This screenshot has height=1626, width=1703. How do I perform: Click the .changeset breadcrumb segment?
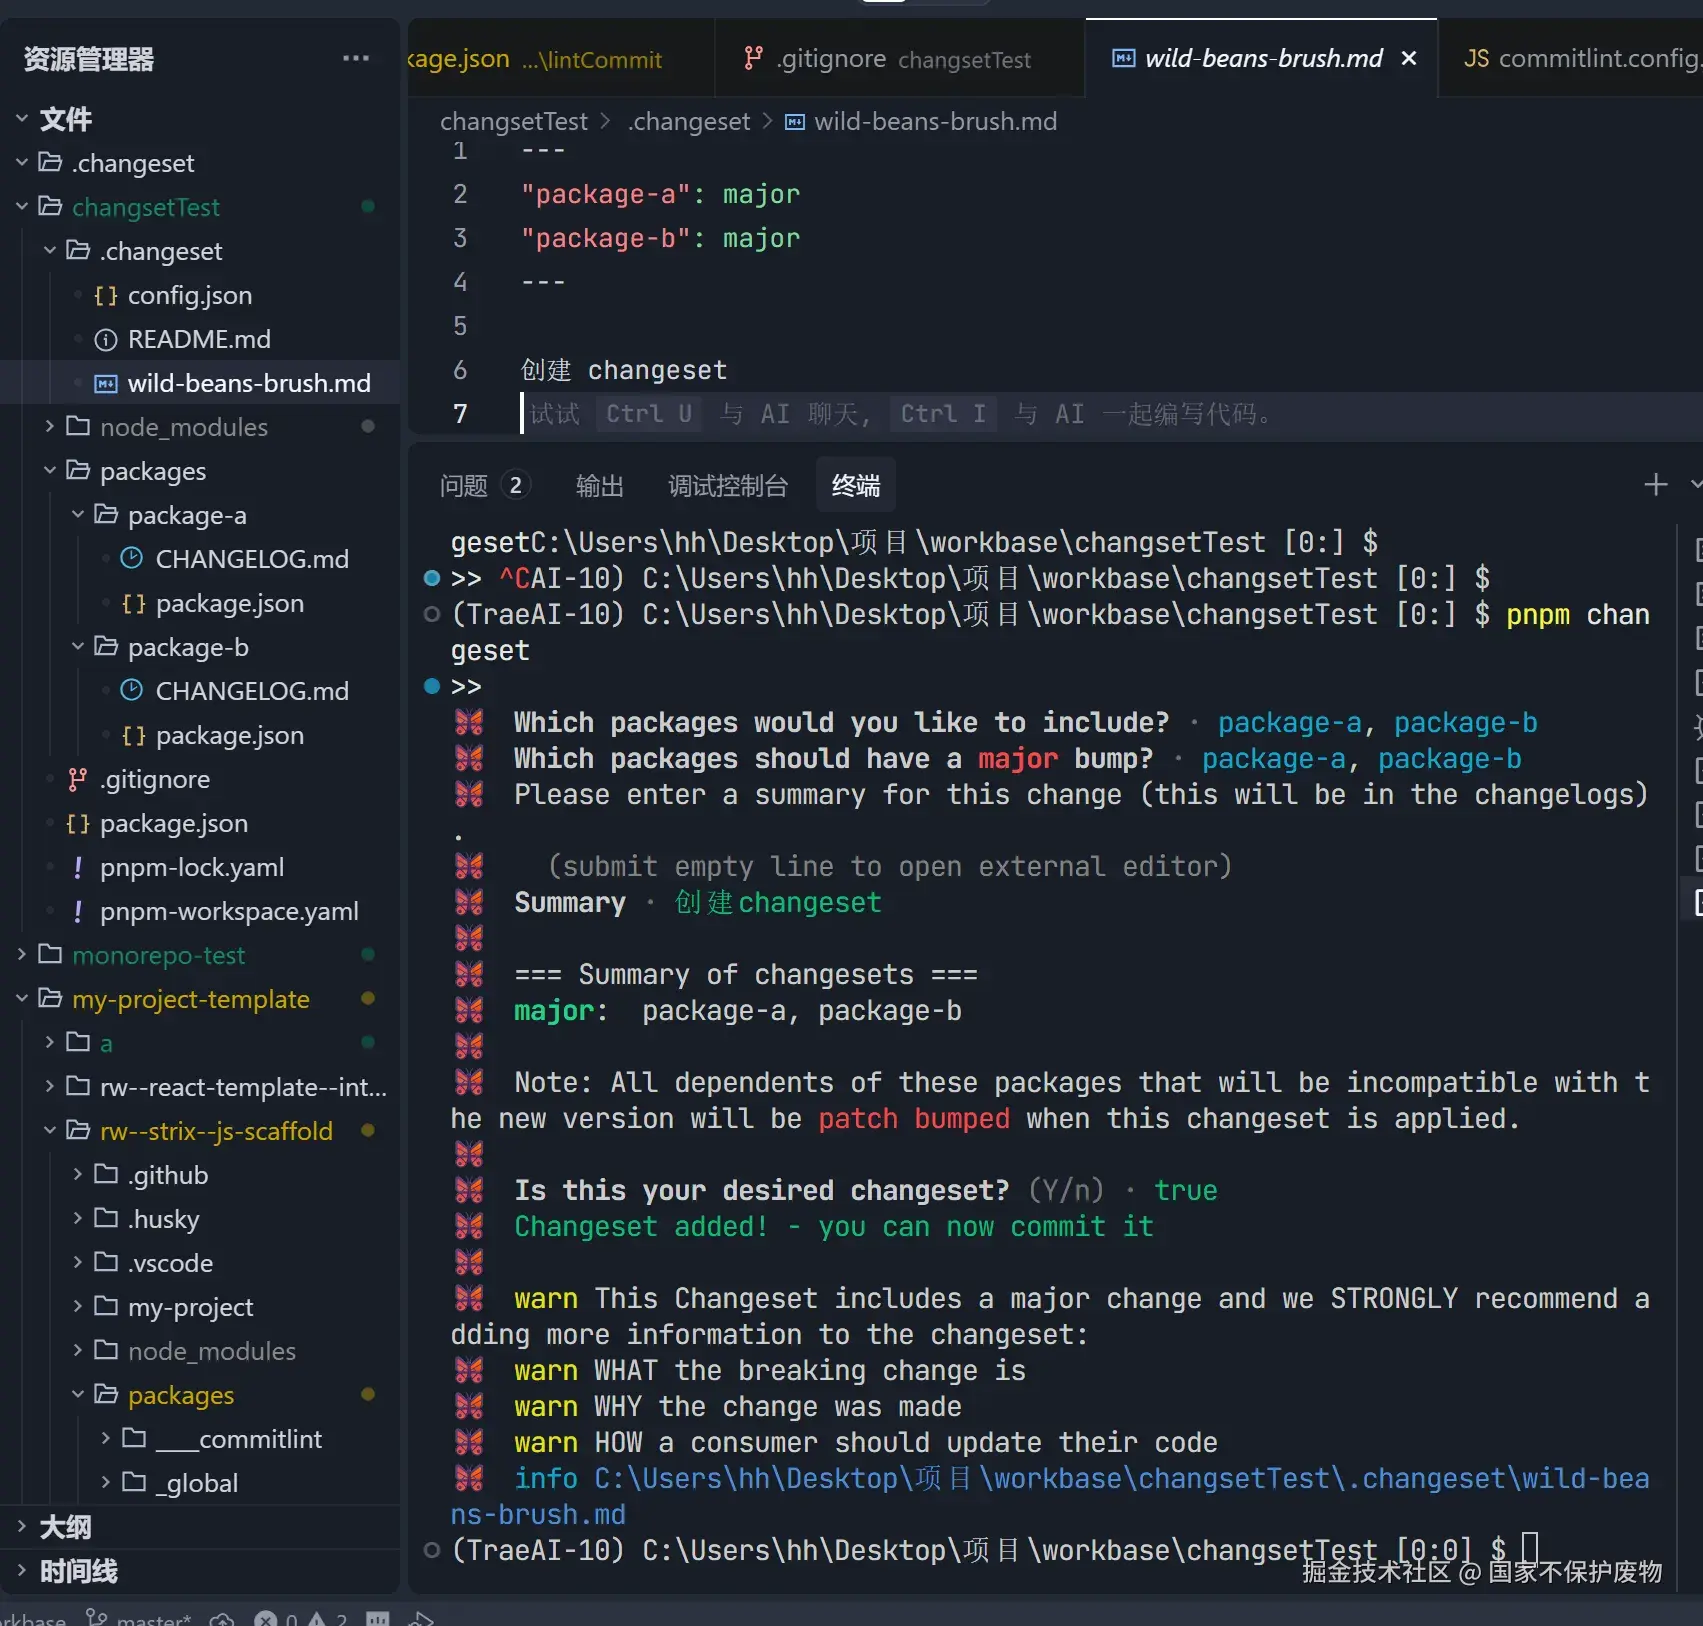pos(689,122)
